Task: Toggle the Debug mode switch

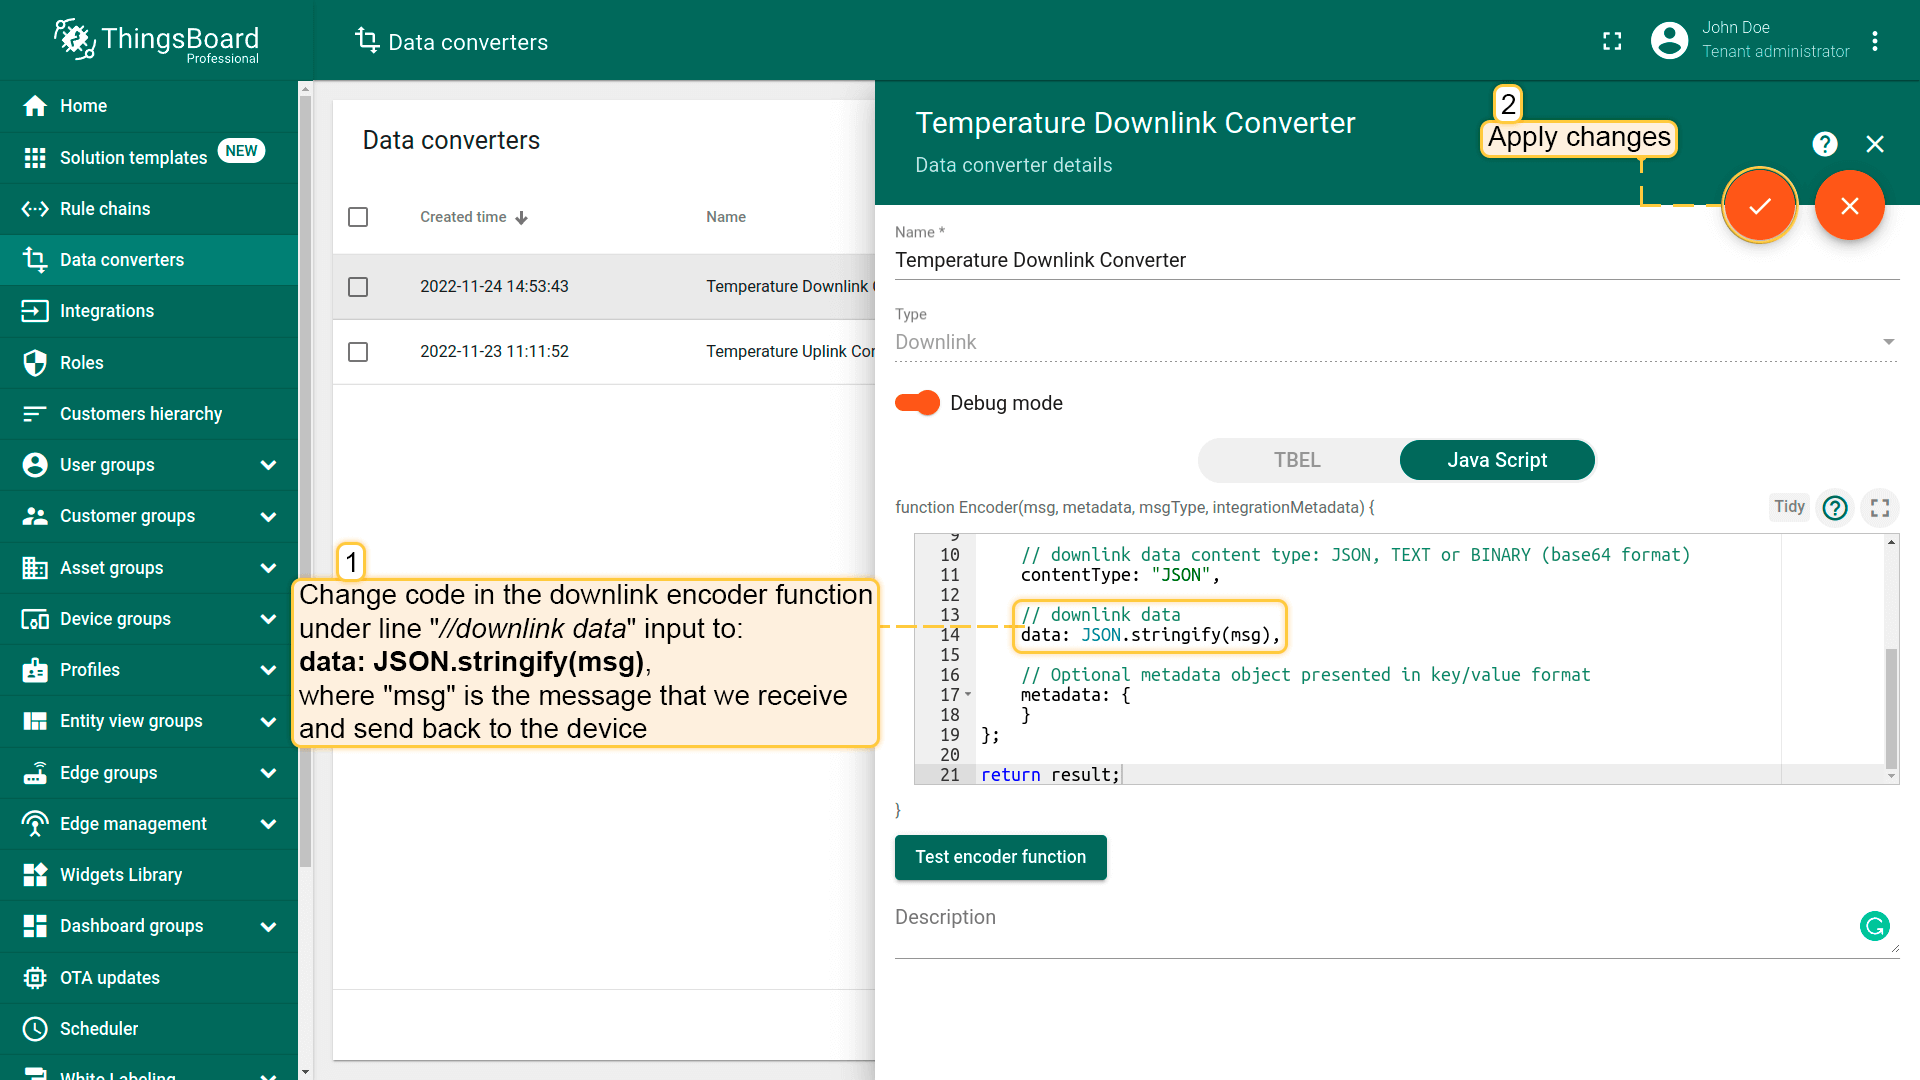Action: tap(917, 403)
